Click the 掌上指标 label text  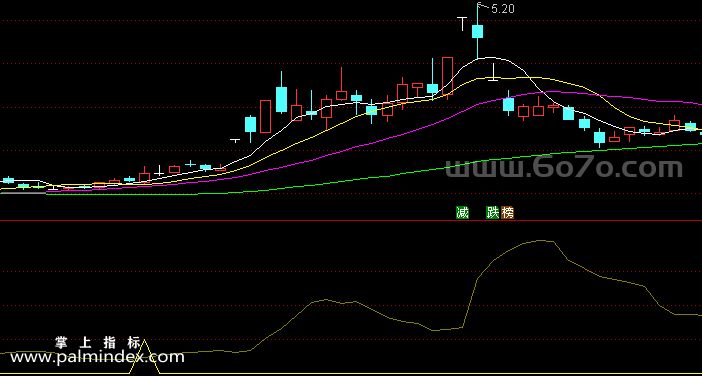pos(98,343)
